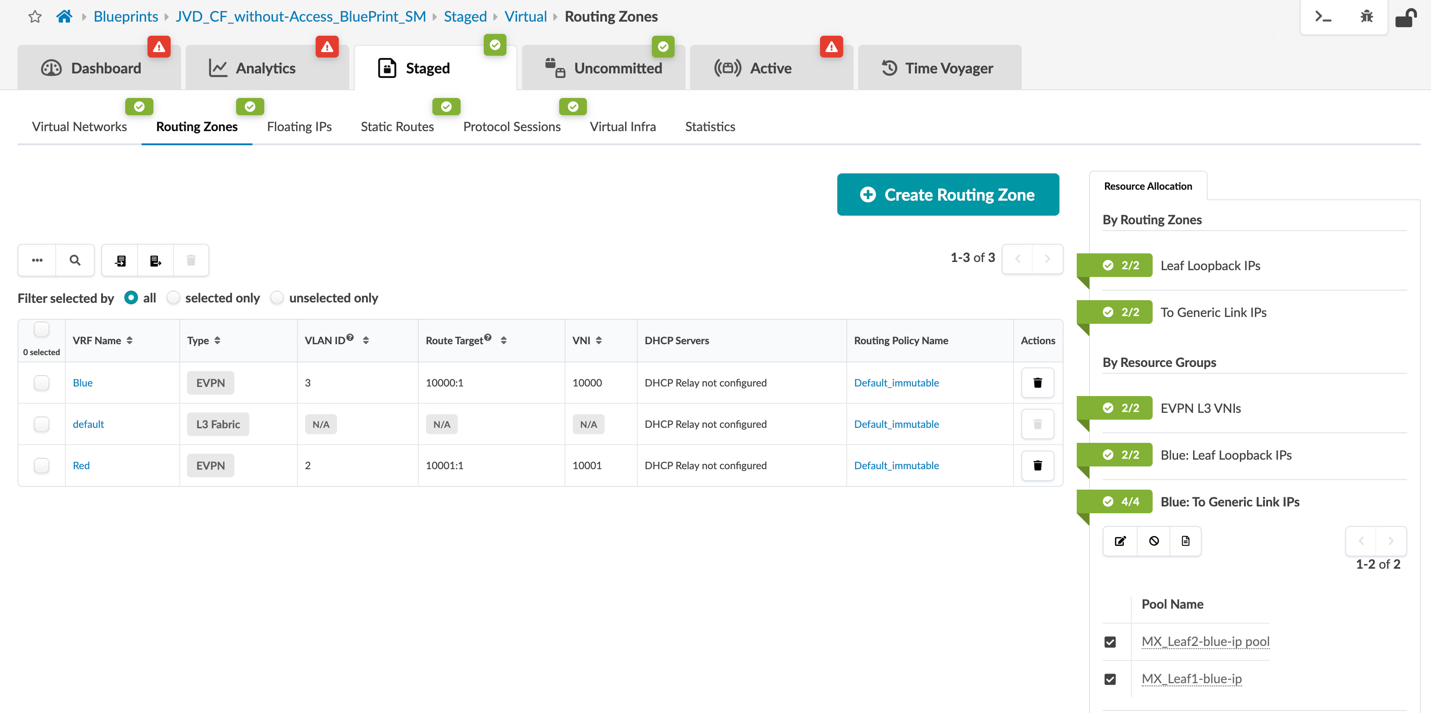Click the bug report icon
The image size is (1431, 713).
coord(1366,16)
